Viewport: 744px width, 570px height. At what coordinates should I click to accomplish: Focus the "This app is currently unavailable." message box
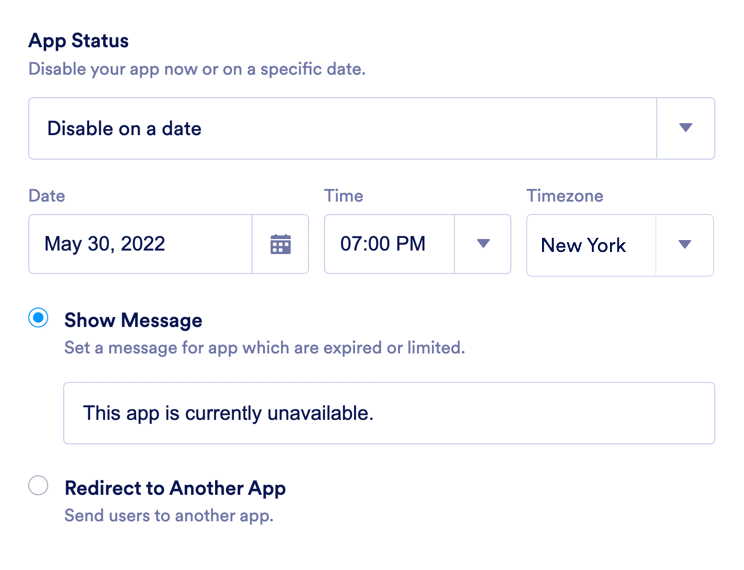pyautogui.click(x=389, y=413)
